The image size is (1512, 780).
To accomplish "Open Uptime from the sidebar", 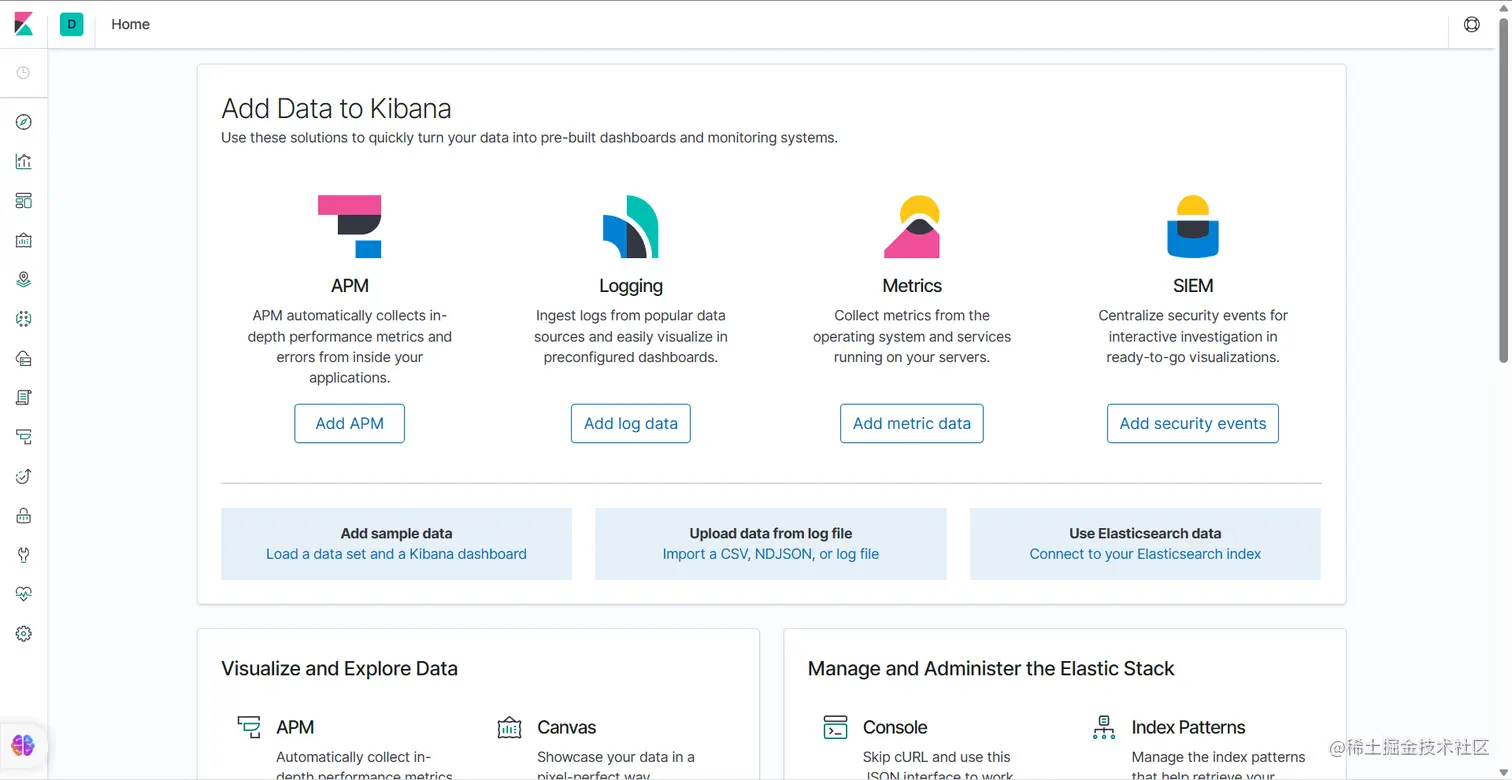I will coord(24,477).
